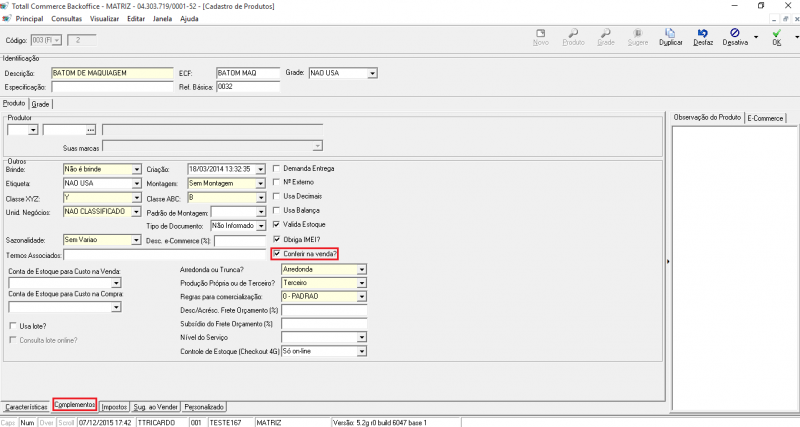
Task: Expand the Arredonda ou Trunca dropdown
Action: coord(361,269)
